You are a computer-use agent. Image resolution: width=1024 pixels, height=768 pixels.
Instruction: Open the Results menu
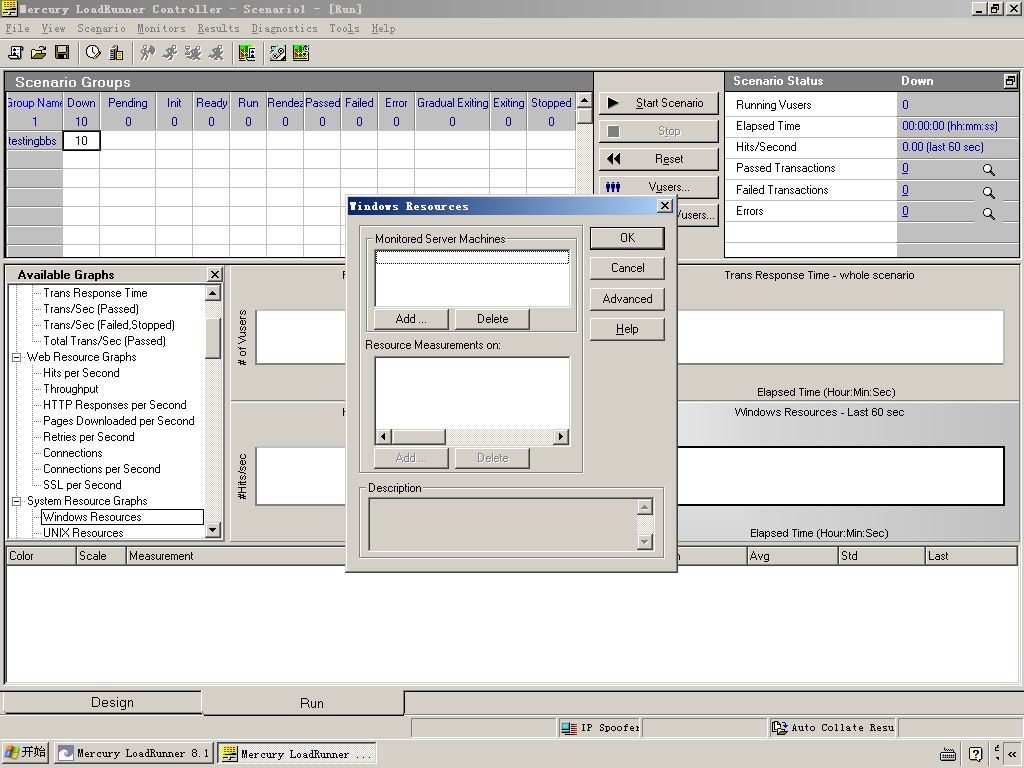pyautogui.click(x=218, y=29)
